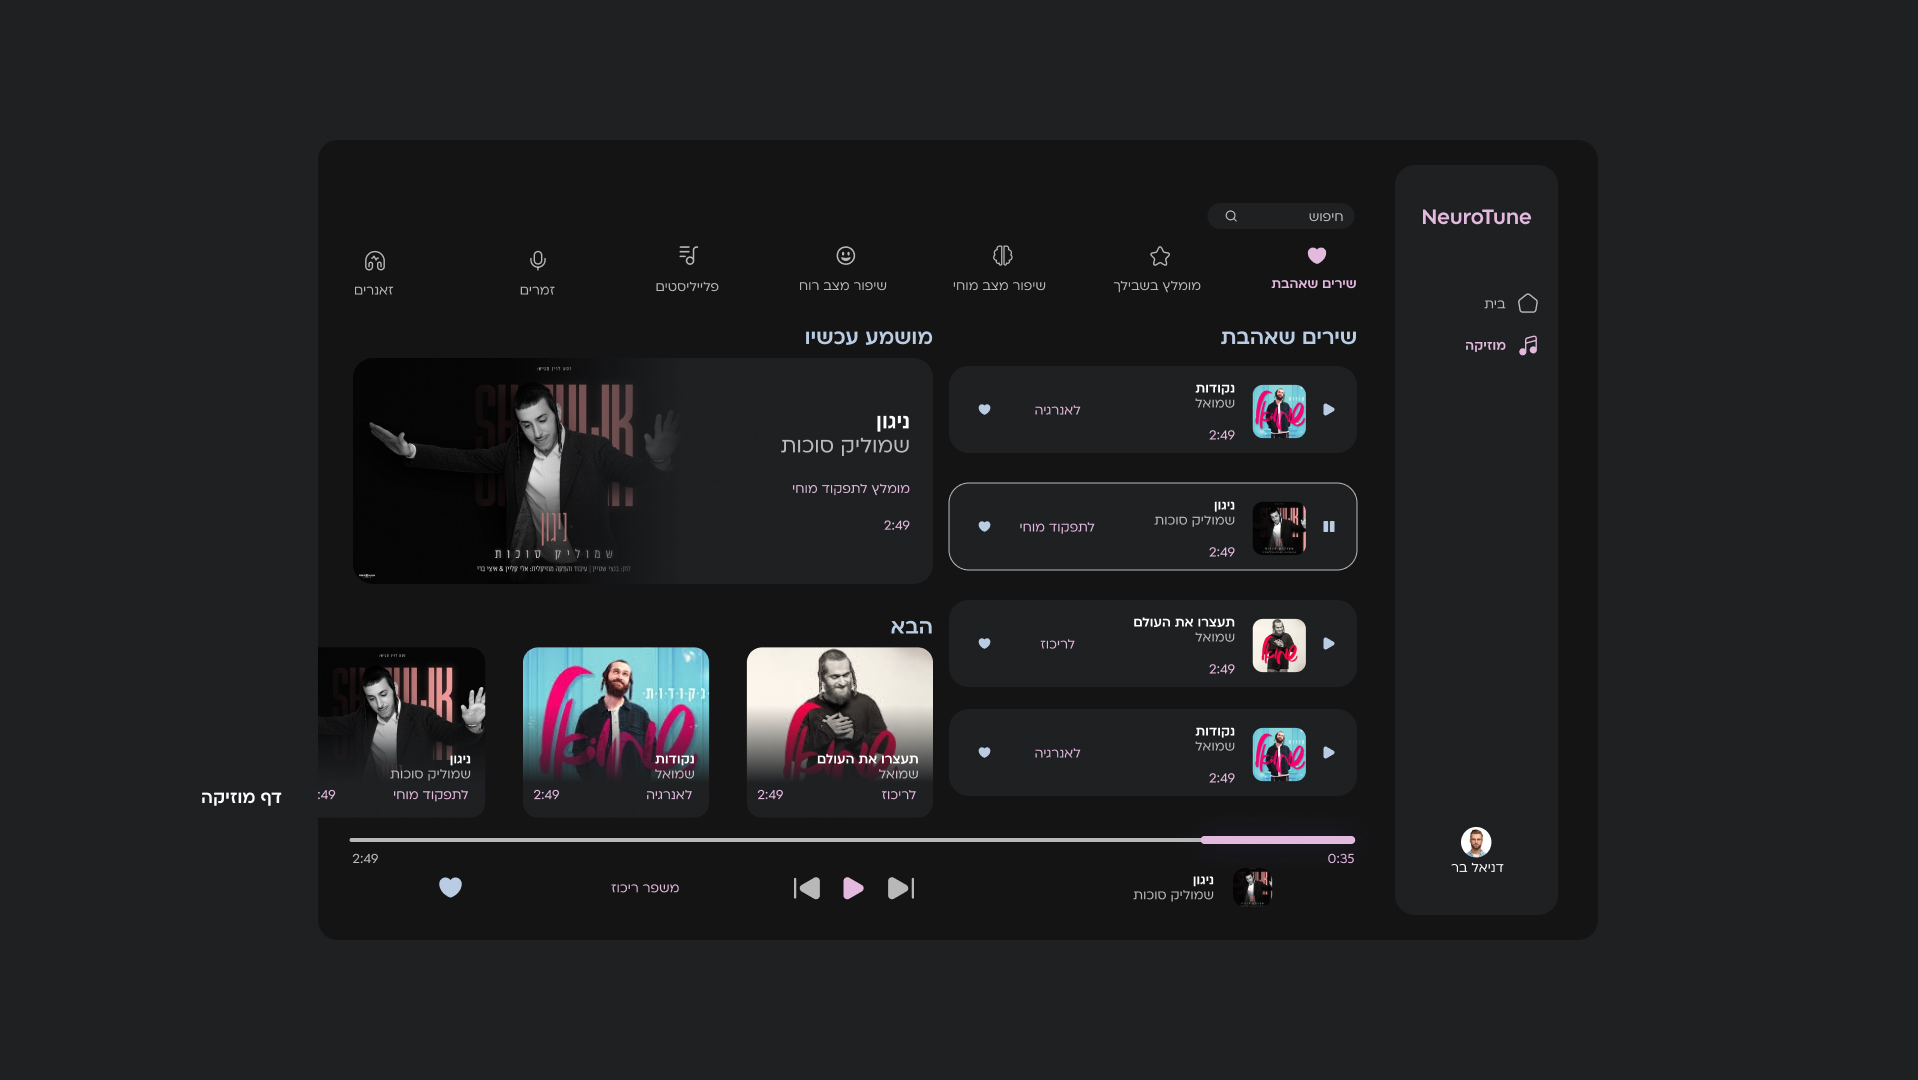Viewport: 1918px width, 1080px height.
Task: Toggle the heart in the bottom player bar
Action: point(450,887)
